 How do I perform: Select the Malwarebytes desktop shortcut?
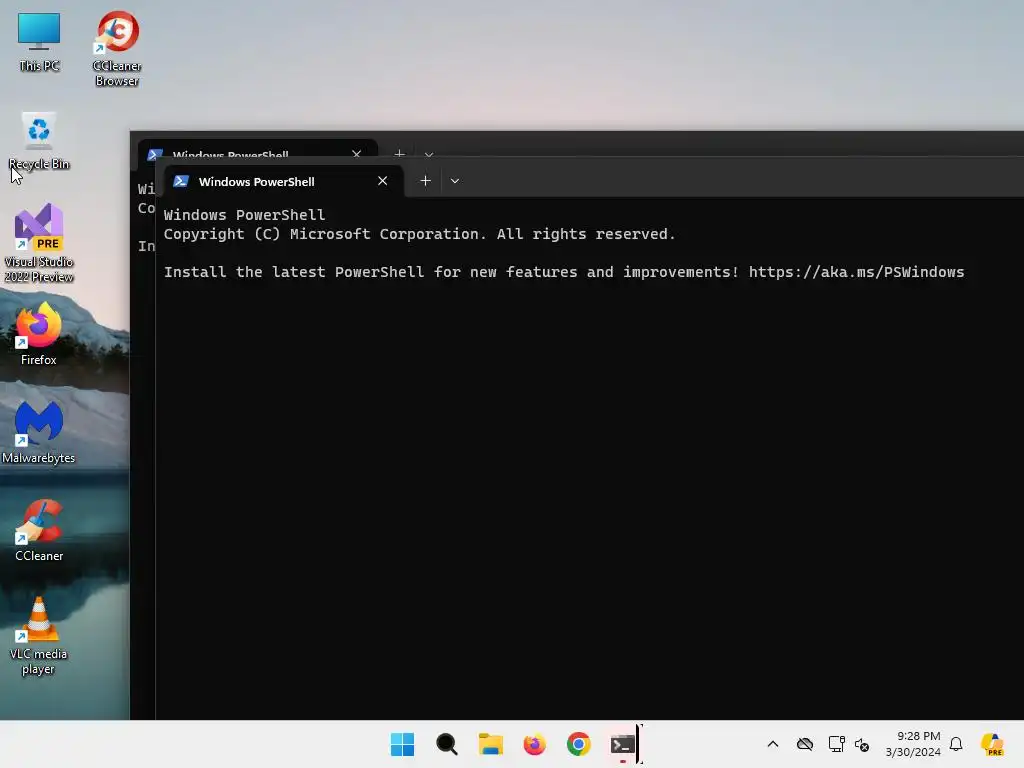39,432
